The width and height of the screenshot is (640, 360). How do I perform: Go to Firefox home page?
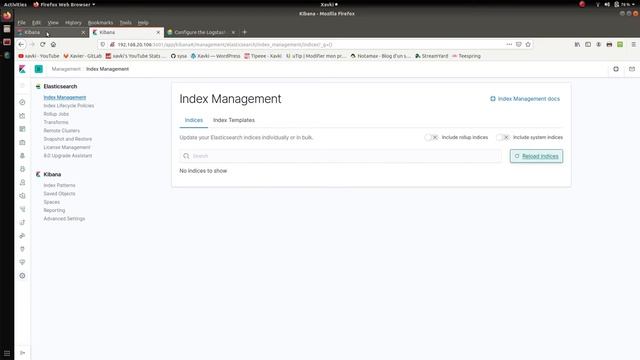[x=53, y=44]
